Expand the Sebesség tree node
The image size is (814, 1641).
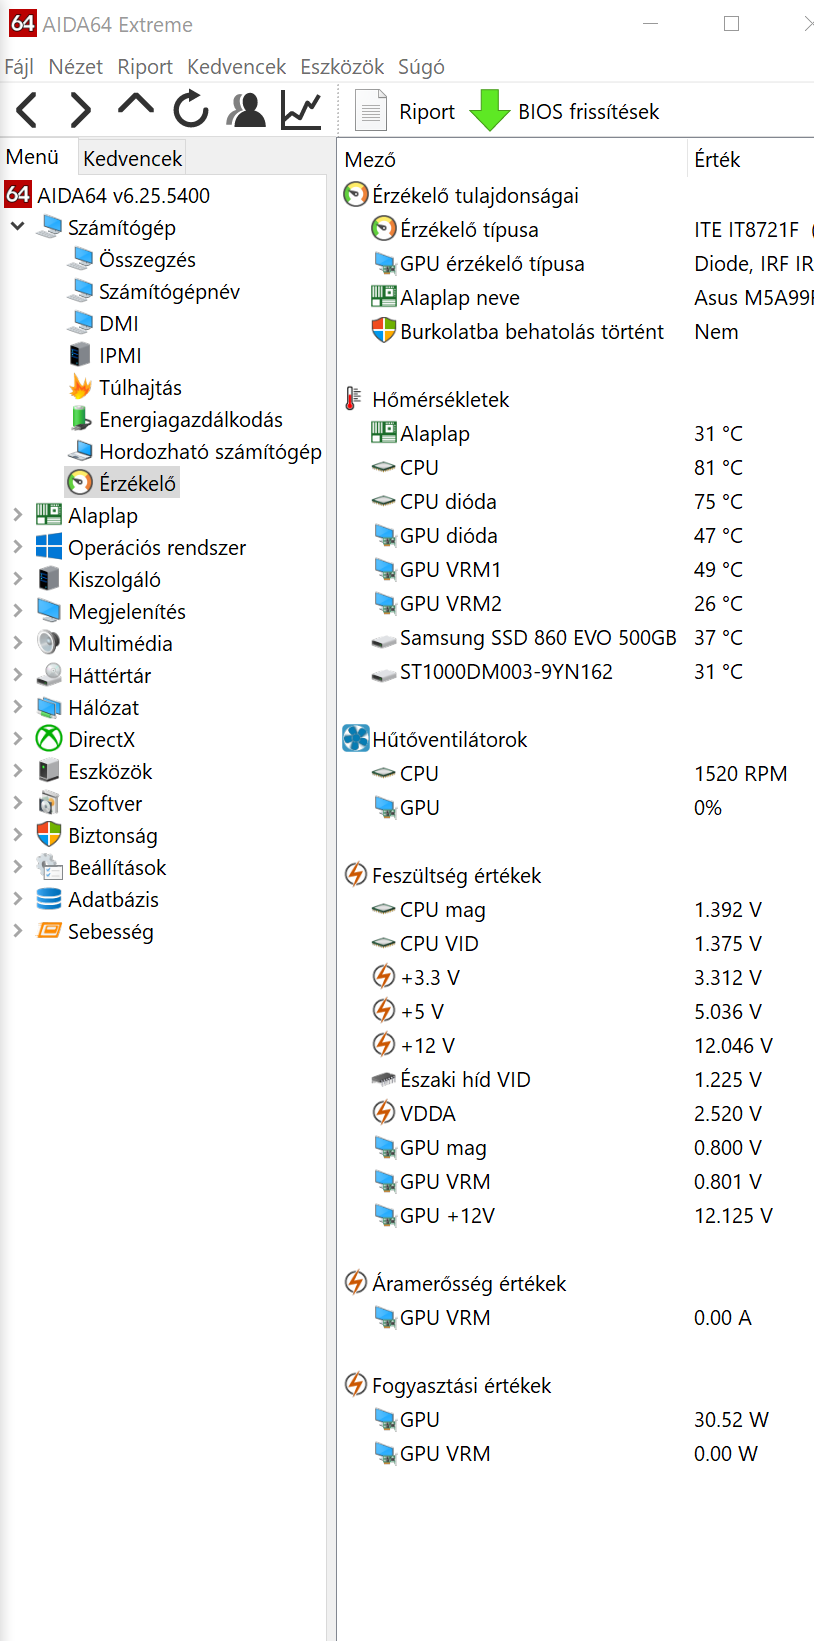pyautogui.click(x=17, y=931)
